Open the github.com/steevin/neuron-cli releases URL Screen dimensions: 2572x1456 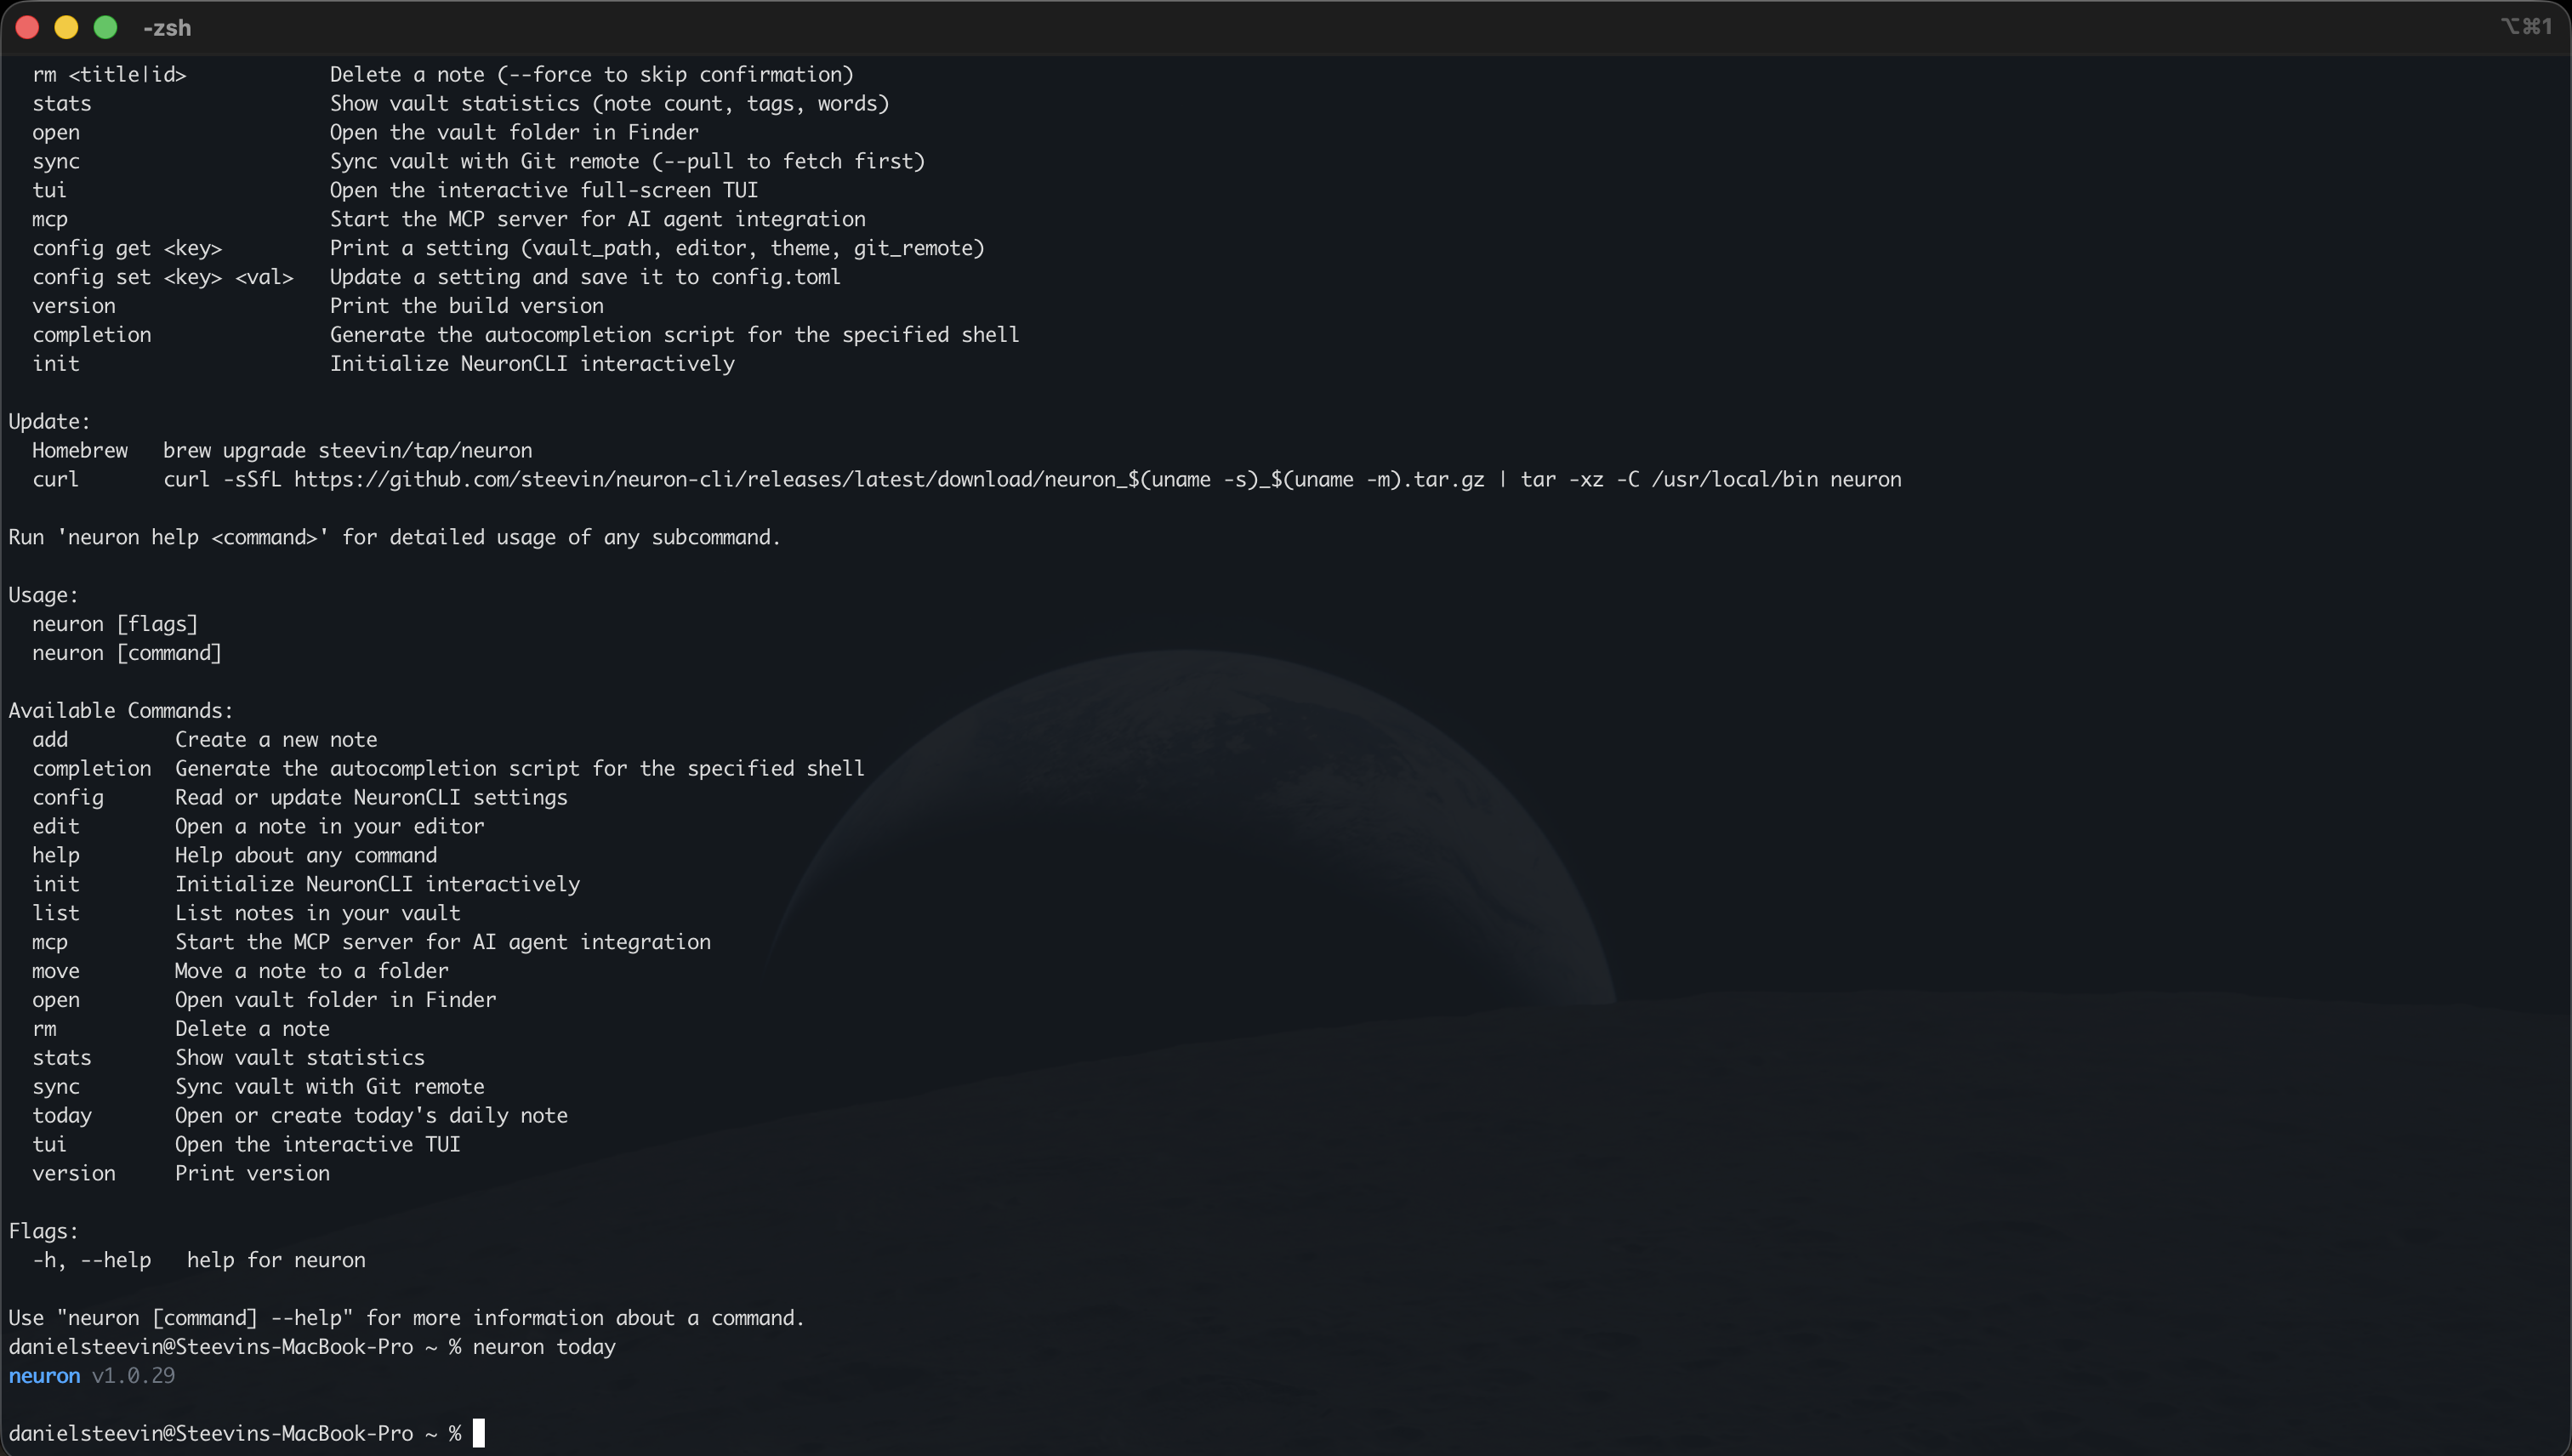point(889,480)
